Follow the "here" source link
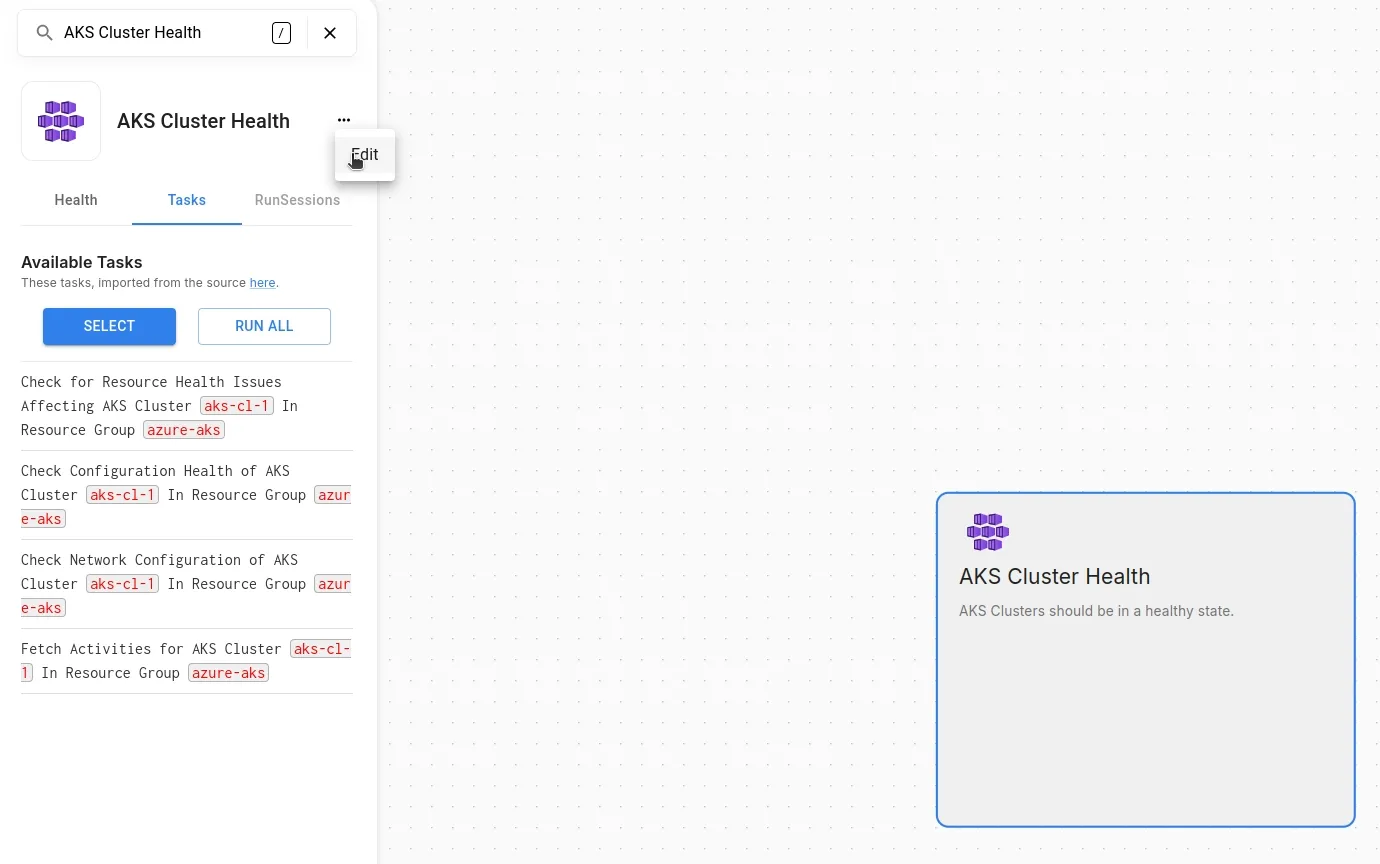This screenshot has width=1380, height=864. [x=262, y=283]
